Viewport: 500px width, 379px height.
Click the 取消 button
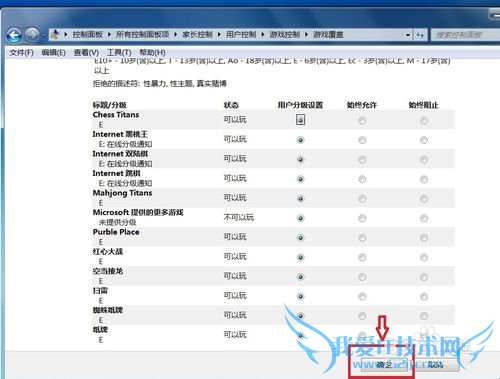[435, 365]
